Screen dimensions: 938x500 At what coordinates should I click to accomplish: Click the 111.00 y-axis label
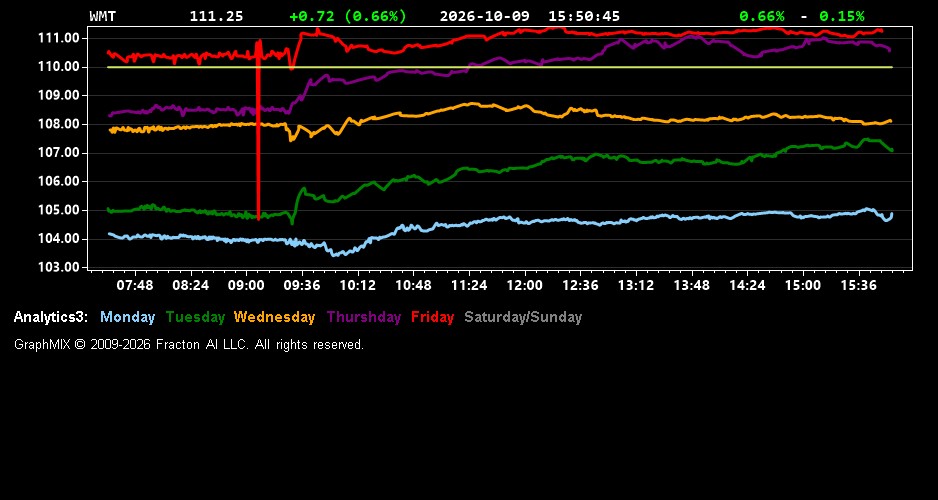coord(59,38)
